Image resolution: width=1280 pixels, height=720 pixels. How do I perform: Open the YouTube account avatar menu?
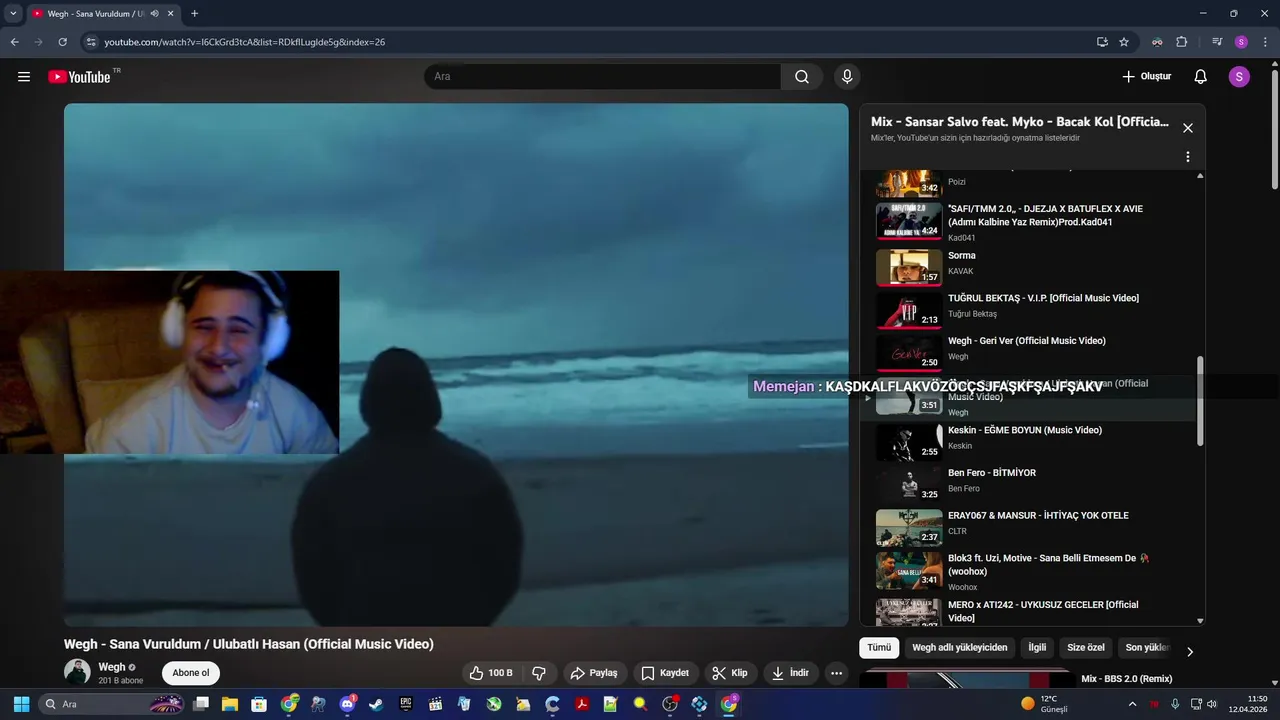coord(1239,77)
